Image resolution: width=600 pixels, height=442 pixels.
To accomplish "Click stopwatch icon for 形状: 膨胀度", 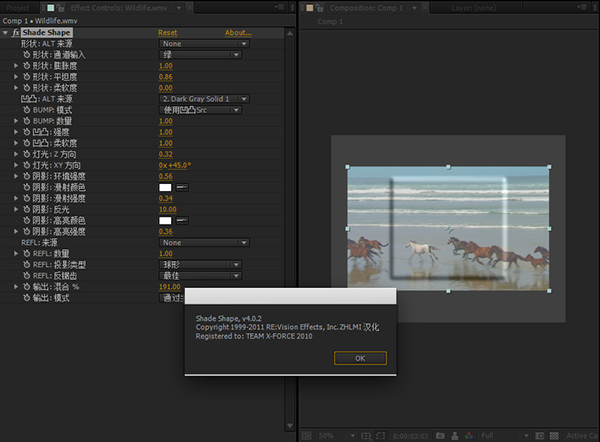I will click(26, 66).
